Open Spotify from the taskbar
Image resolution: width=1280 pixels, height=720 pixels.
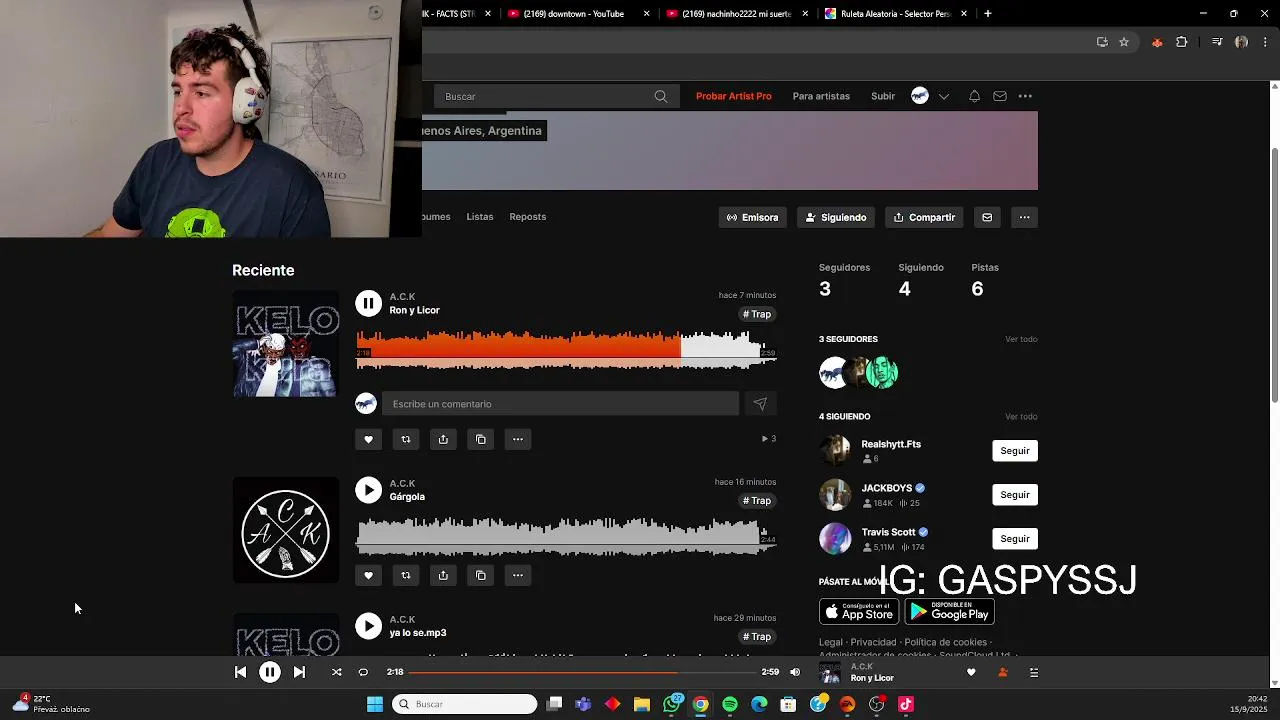coord(730,704)
